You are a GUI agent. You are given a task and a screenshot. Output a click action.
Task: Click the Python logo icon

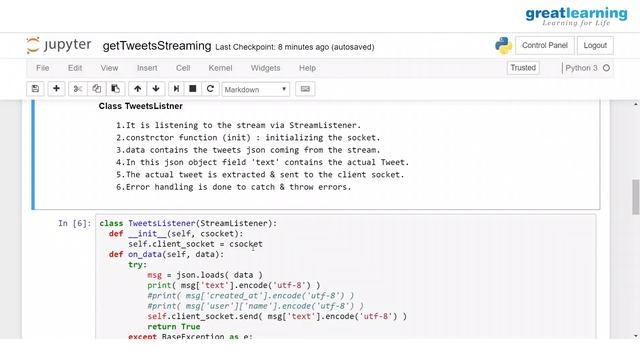pos(504,45)
